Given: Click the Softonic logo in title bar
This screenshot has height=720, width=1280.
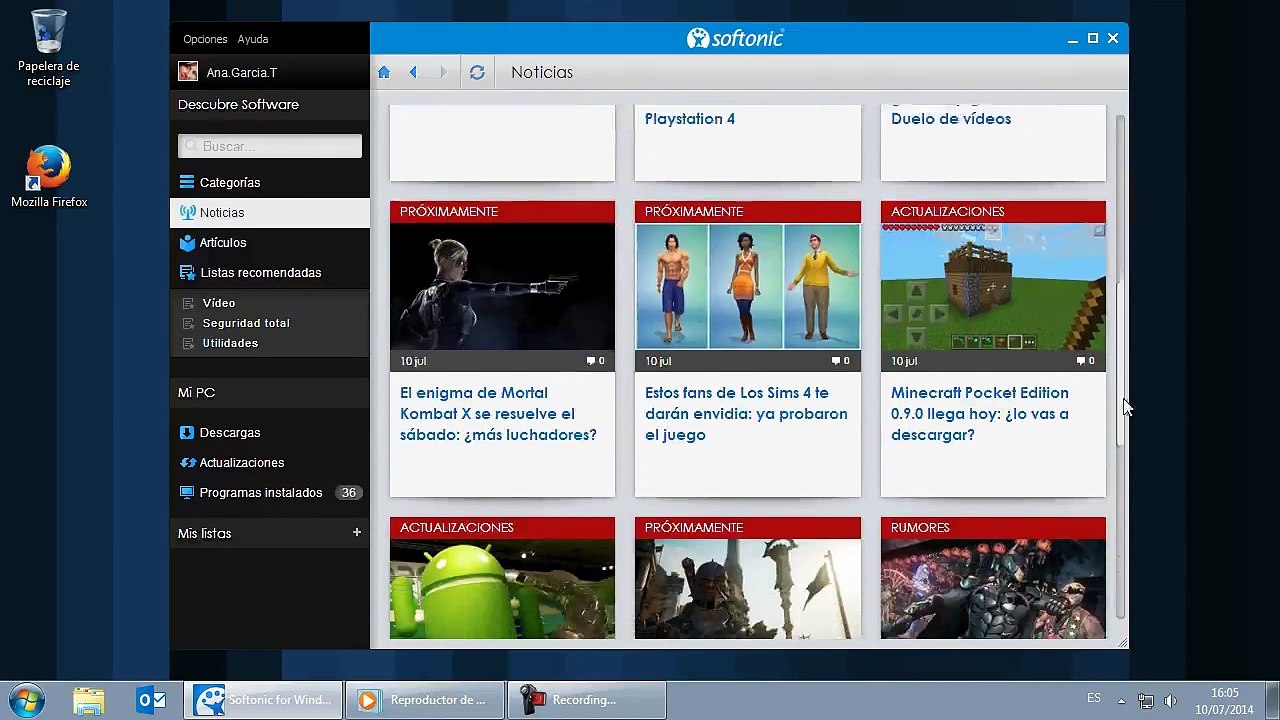Looking at the screenshot, I should point(735,38).
